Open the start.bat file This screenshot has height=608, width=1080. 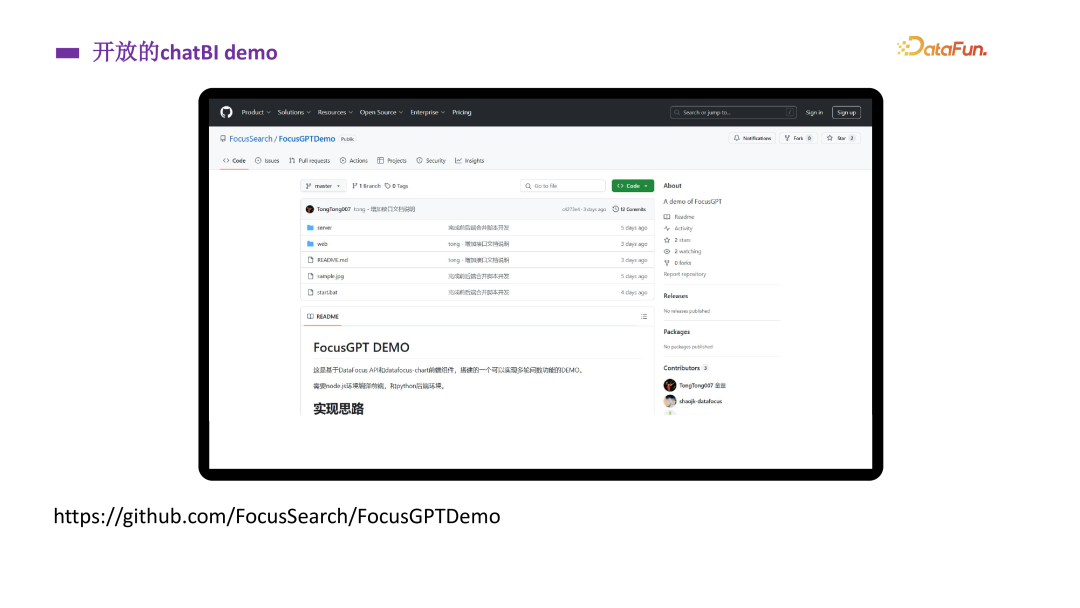tap(327, 293)
